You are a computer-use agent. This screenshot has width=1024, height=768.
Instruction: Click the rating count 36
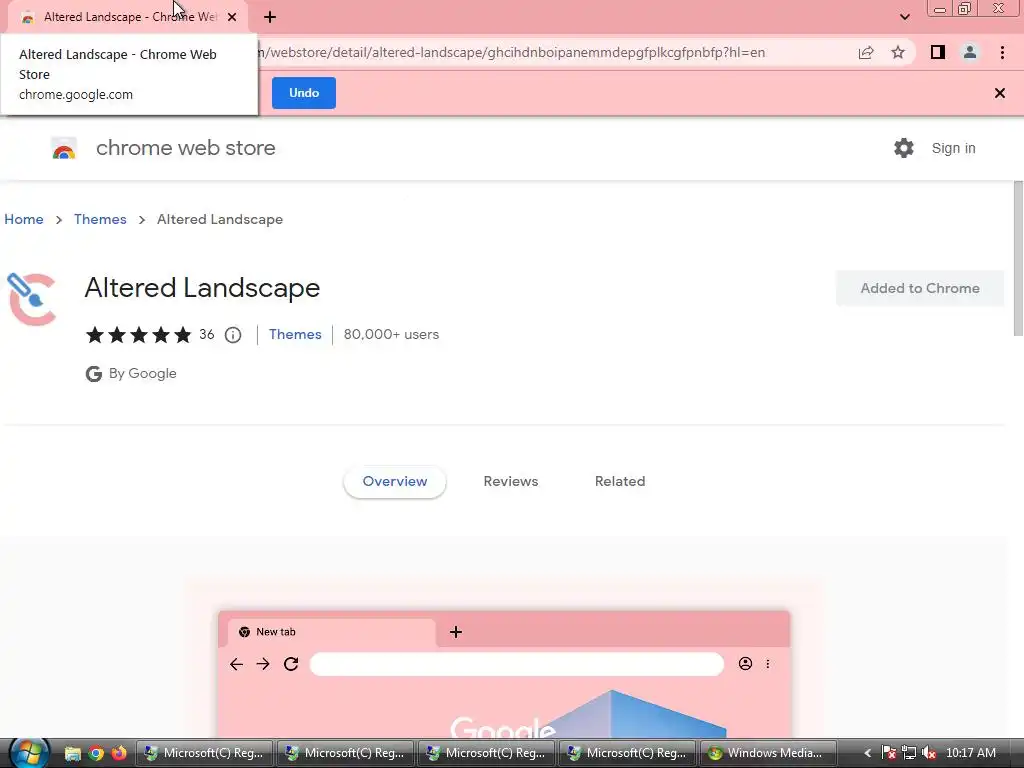(206, 334)
